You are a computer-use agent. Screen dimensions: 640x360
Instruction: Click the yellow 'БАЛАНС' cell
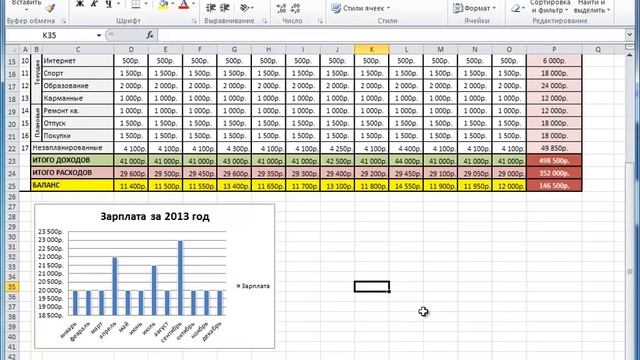coord(72,185)
